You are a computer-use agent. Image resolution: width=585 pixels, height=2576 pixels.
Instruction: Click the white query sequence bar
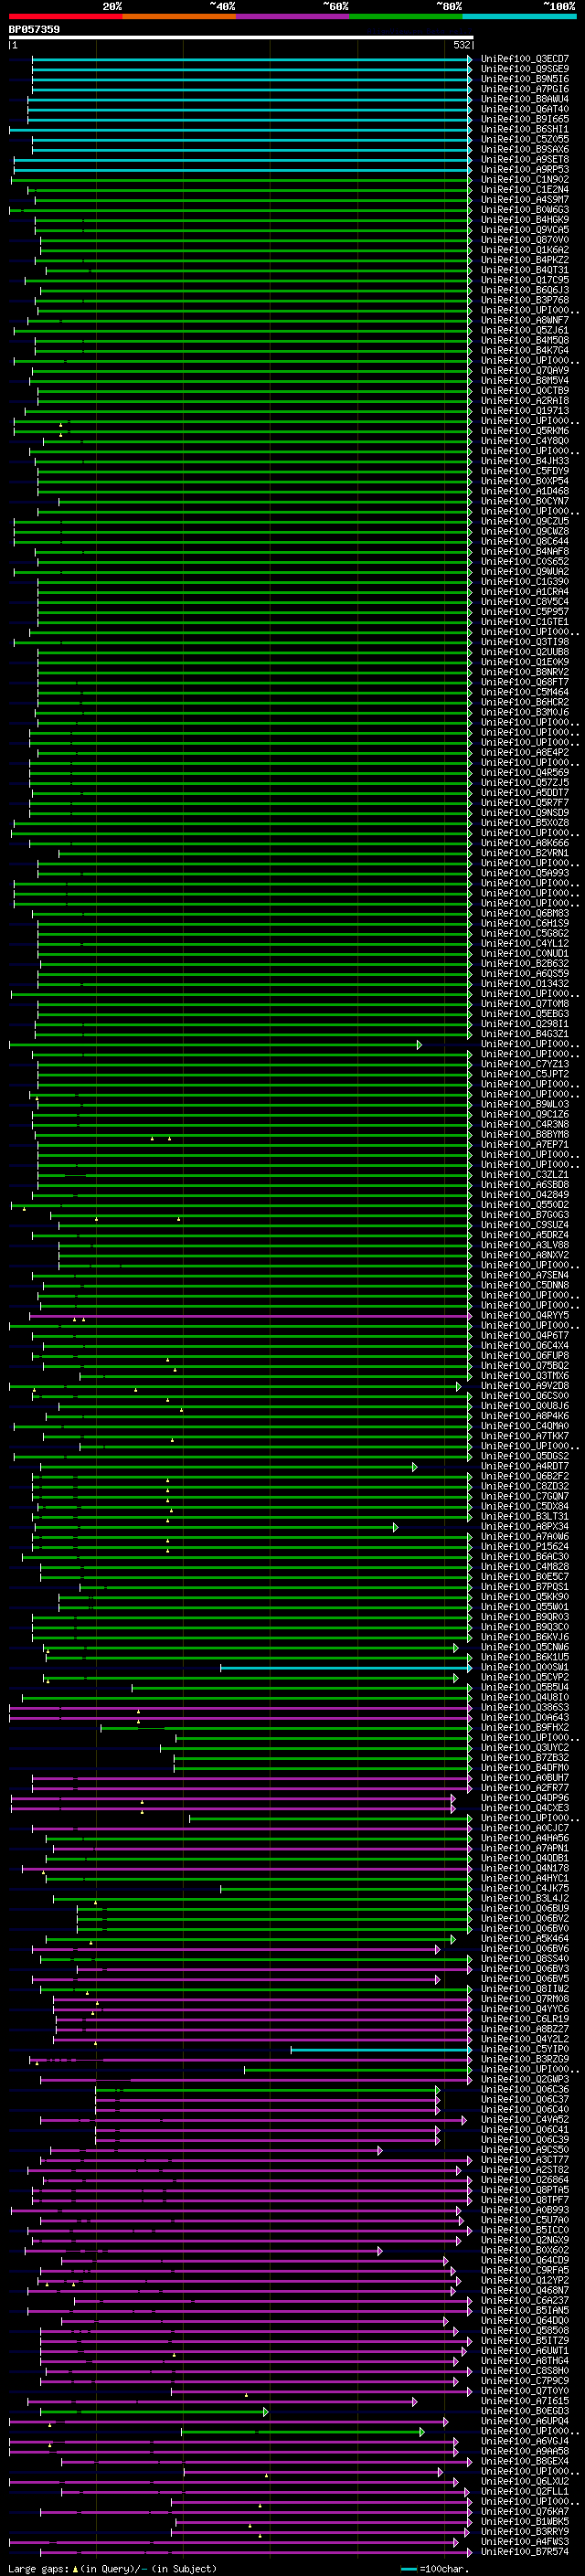click(x=241, y=37)
